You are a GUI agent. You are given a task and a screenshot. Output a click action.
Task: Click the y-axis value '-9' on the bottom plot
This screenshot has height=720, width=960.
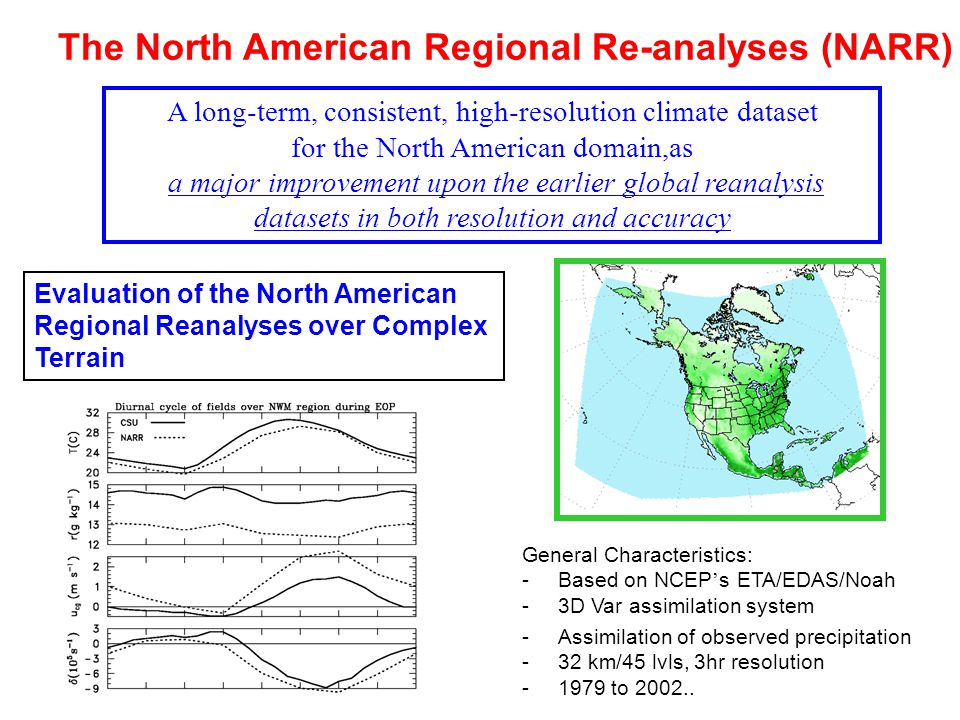[92, 689]
